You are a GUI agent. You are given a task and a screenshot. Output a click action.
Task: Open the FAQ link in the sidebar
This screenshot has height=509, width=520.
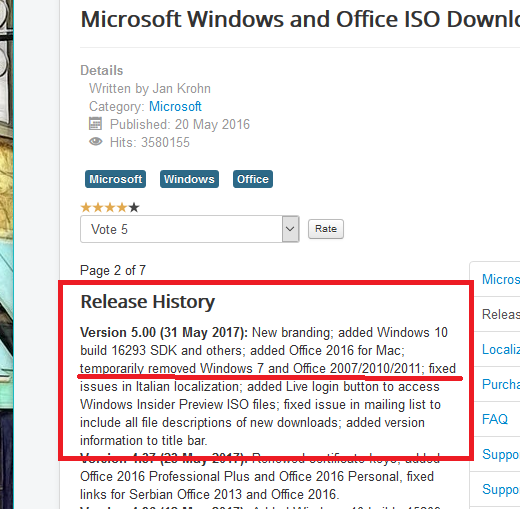coord(495,419)
